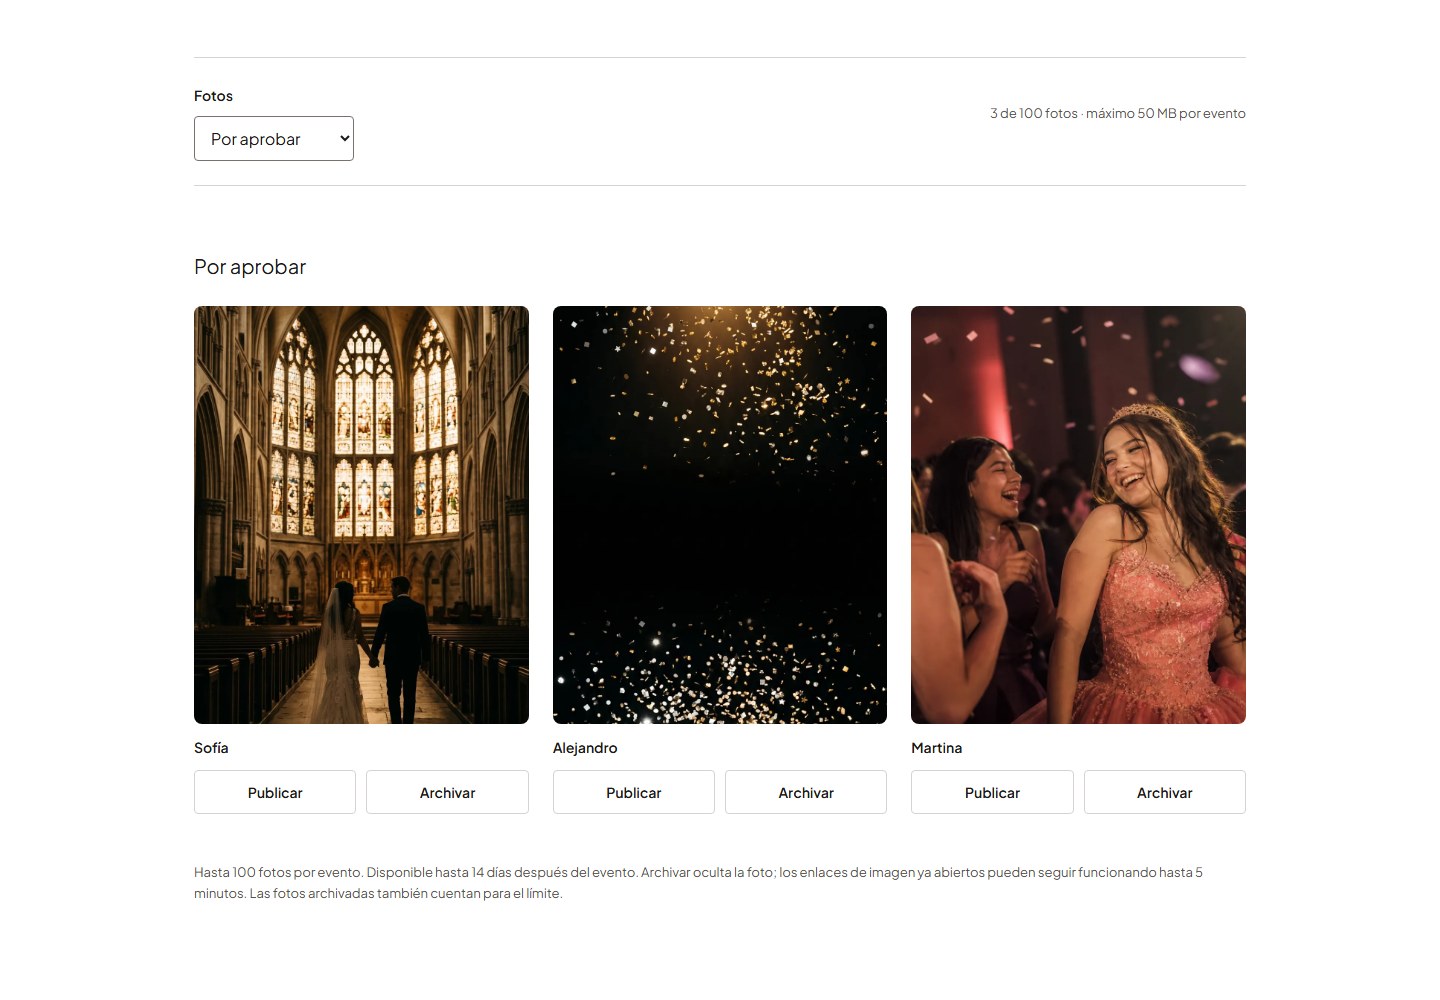Archive Sofía's photo
1440x1000 pixels.
click(x=447, y=792)
